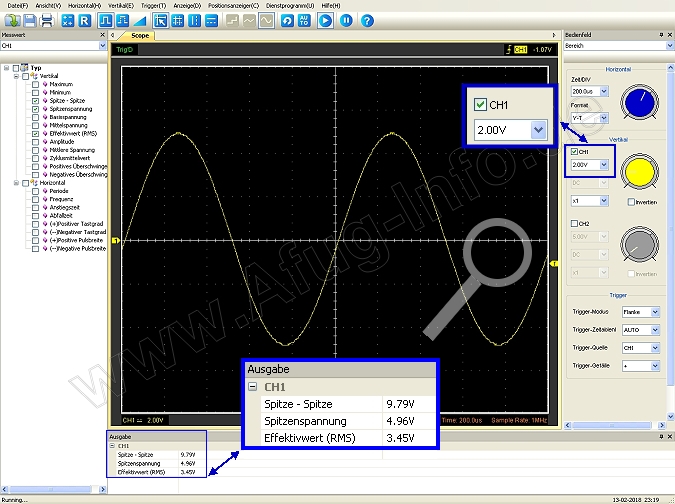Open the Trigger-Zeitablenkung AUTO dropdown

[x=655, y=330]
